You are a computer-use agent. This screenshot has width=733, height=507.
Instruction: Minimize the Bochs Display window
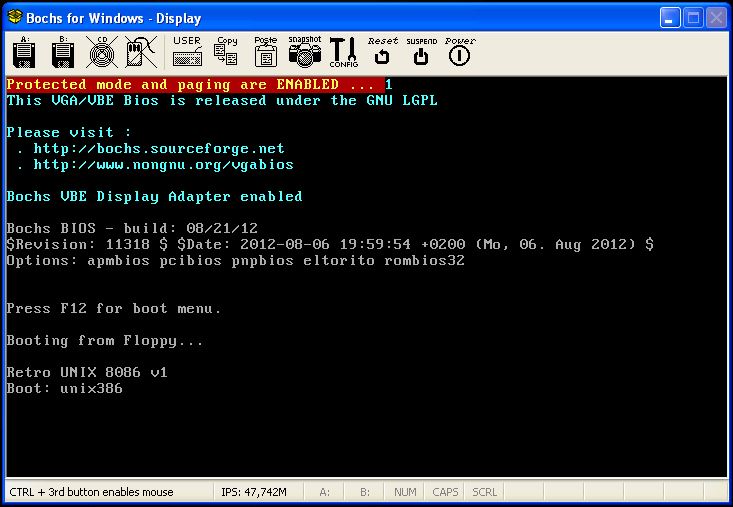670,18
